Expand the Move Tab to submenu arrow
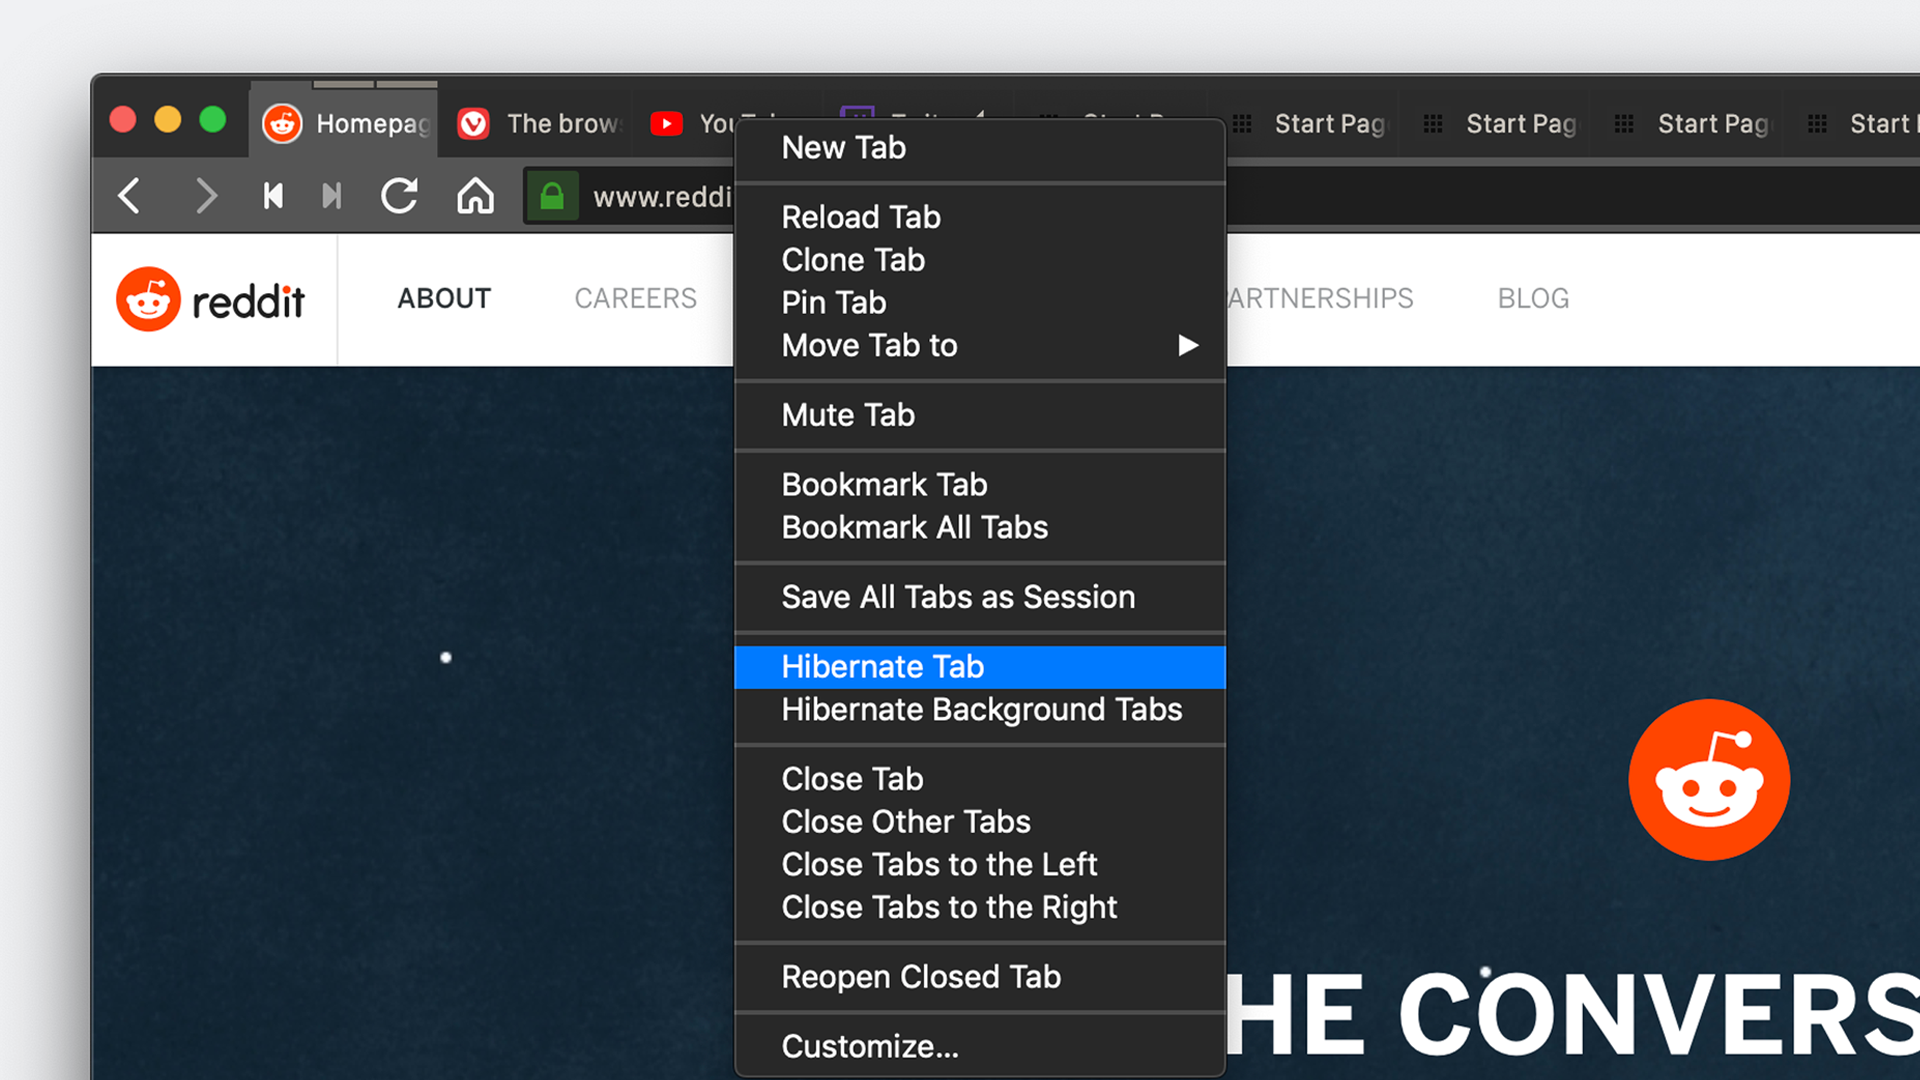Viewport: 1920px width, 1080px height. tap(1188, 346)
